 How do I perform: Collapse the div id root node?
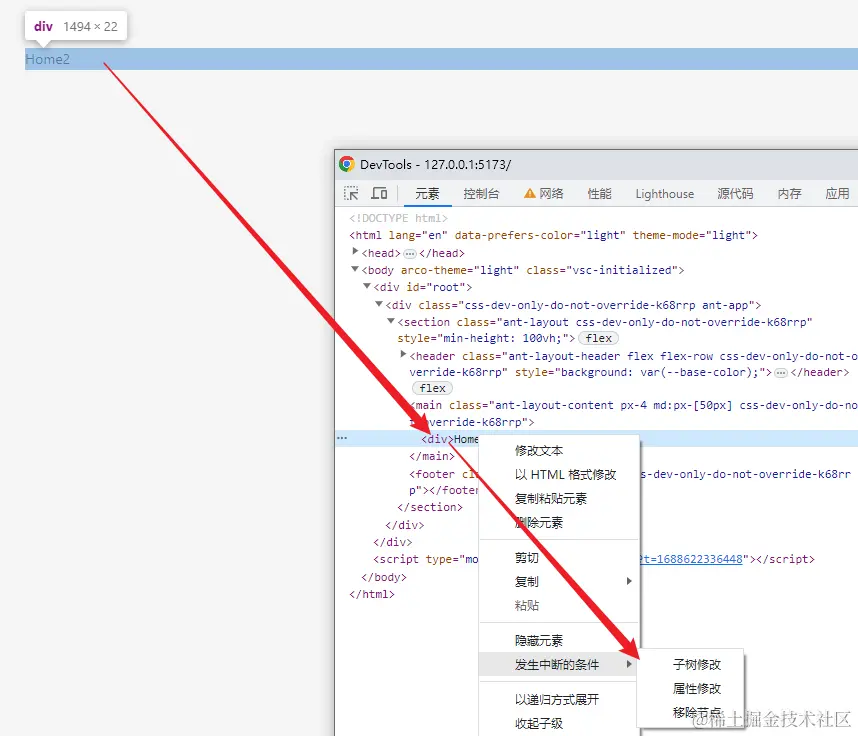click(367, 286)
